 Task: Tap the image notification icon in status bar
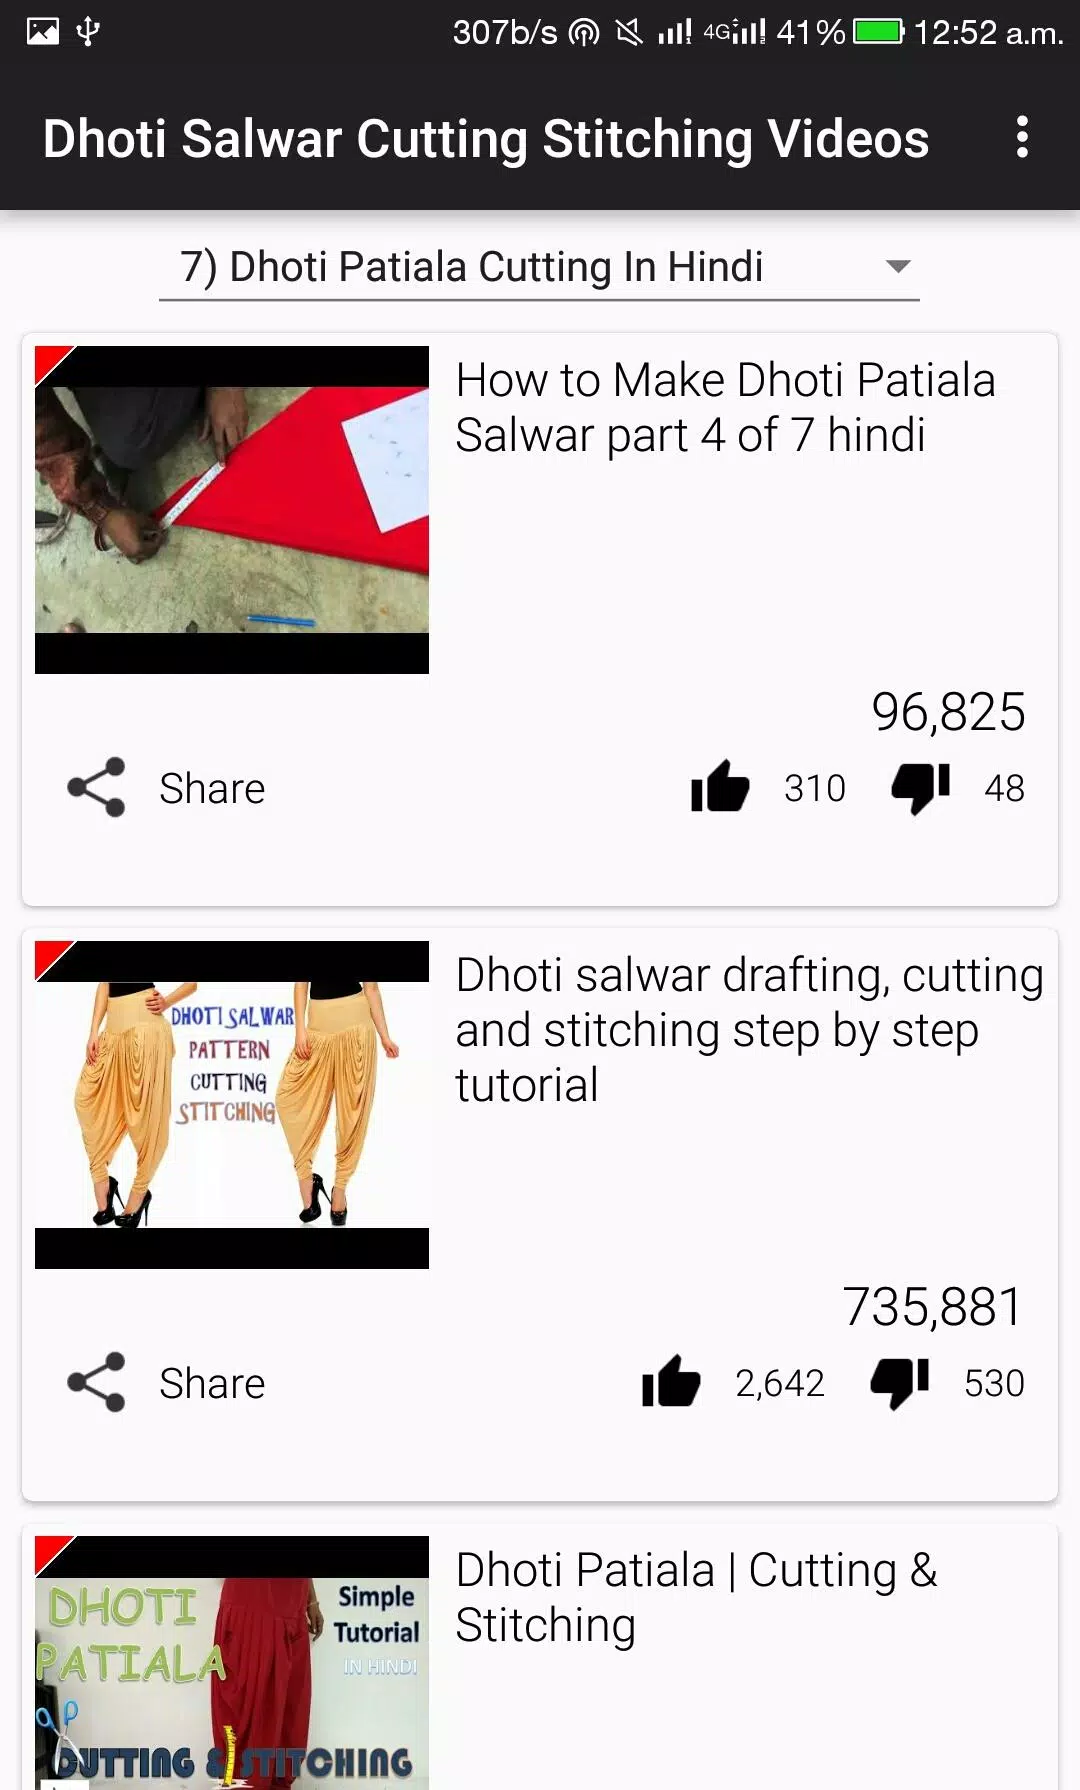pyautogui.click(x=43, y=32)
